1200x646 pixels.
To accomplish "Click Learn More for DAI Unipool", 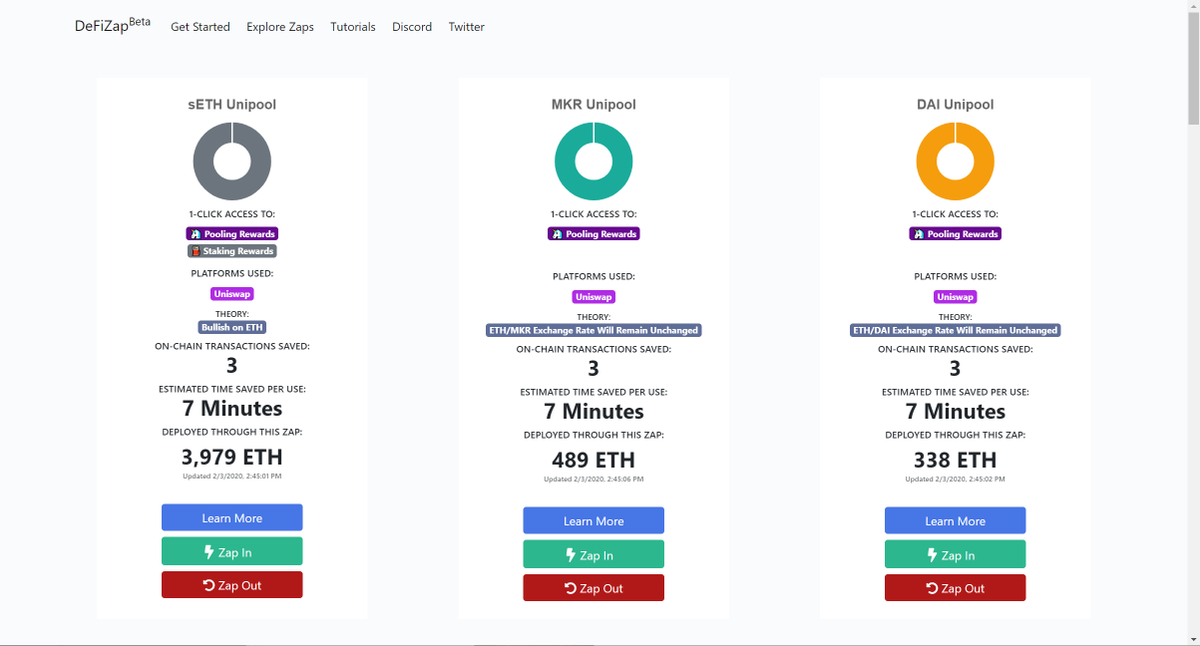I will tap(955, 521).
